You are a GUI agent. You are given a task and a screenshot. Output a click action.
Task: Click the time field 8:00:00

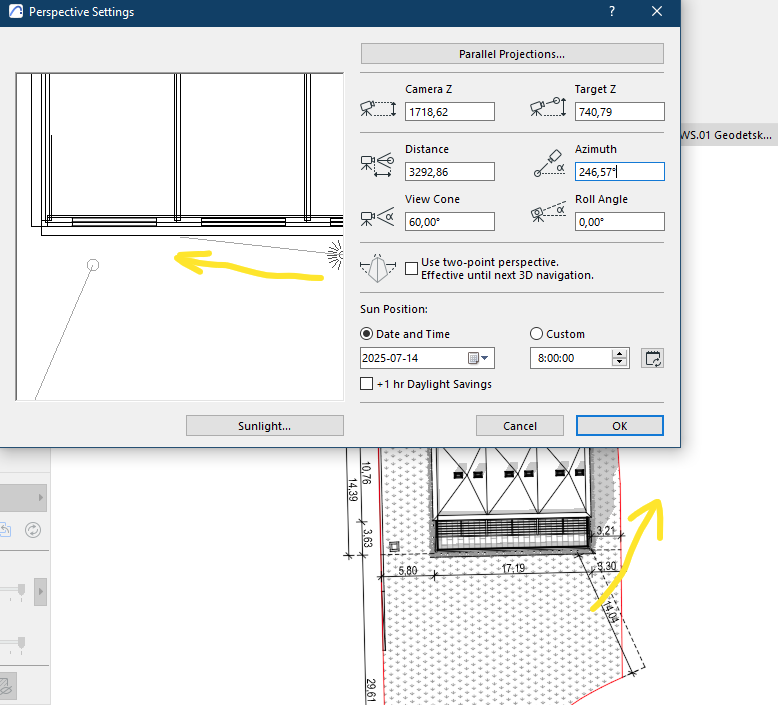coord(571,358)
